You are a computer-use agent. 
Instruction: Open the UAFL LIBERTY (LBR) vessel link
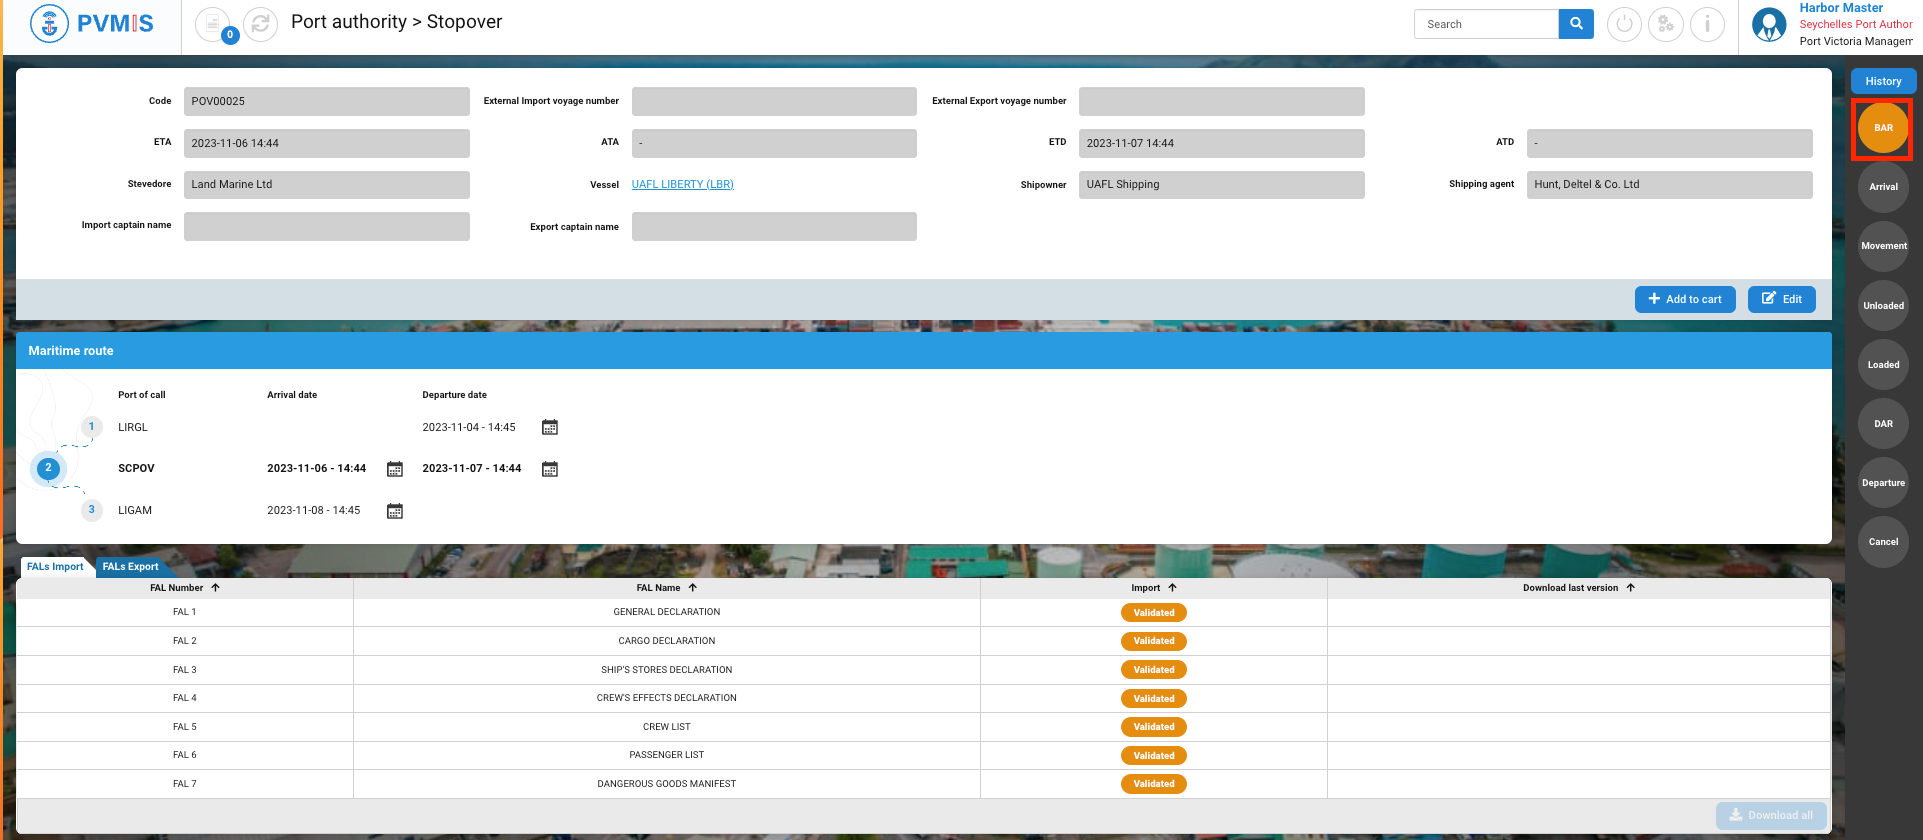click(682, 184)
